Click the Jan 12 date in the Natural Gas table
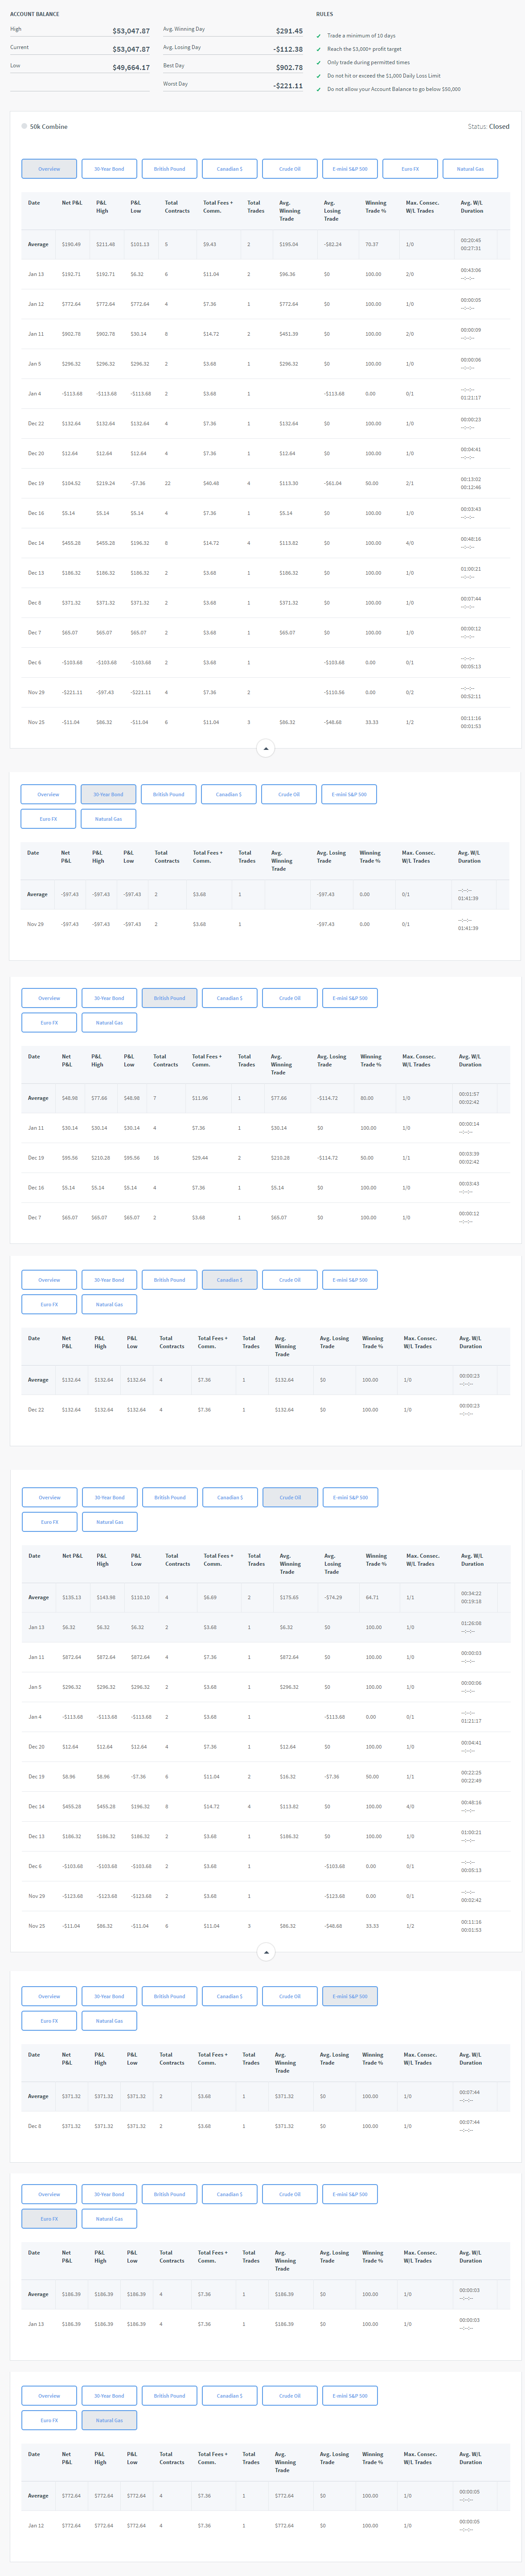 click(36, 2526)
